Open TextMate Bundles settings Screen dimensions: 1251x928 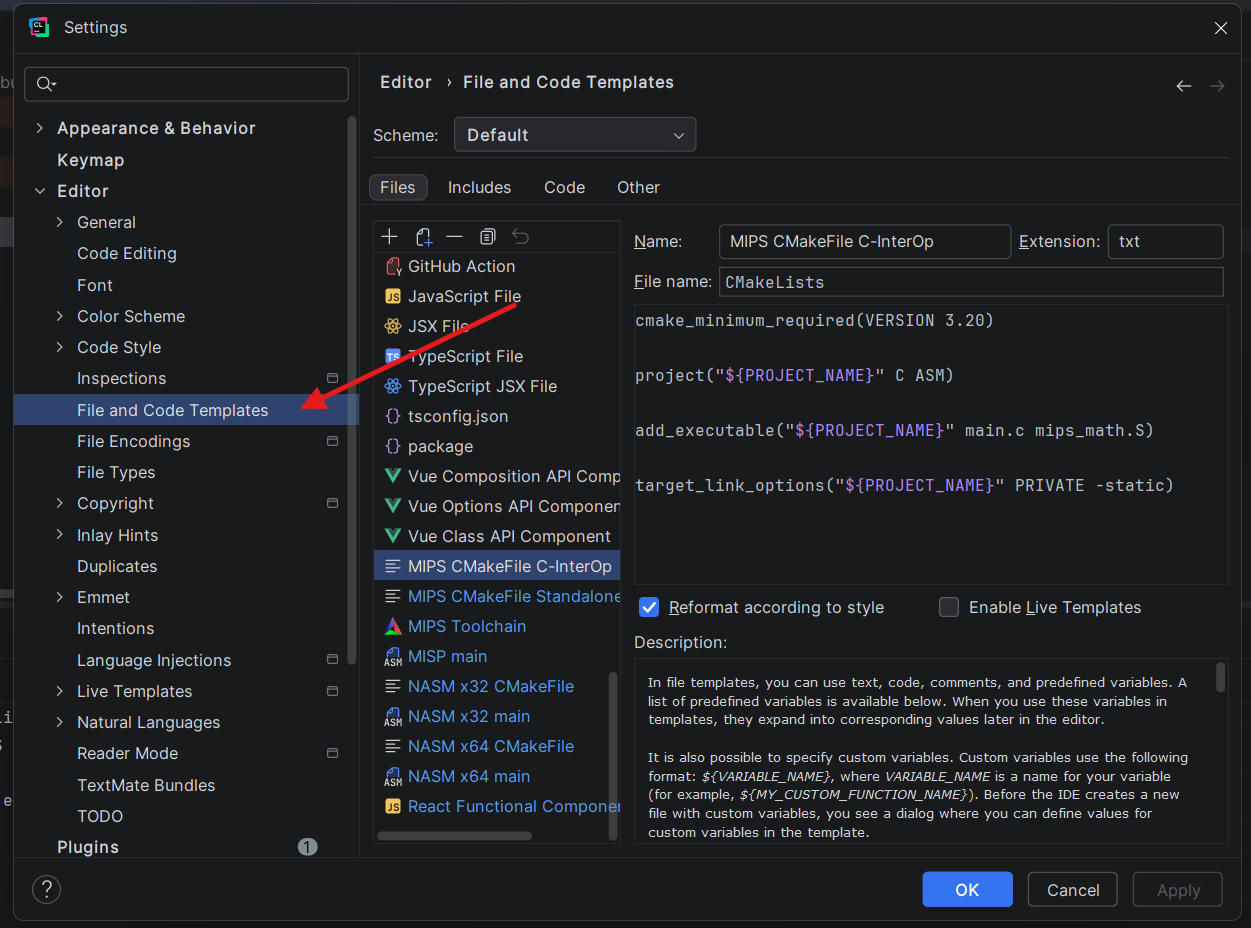[x=146, y=785]
